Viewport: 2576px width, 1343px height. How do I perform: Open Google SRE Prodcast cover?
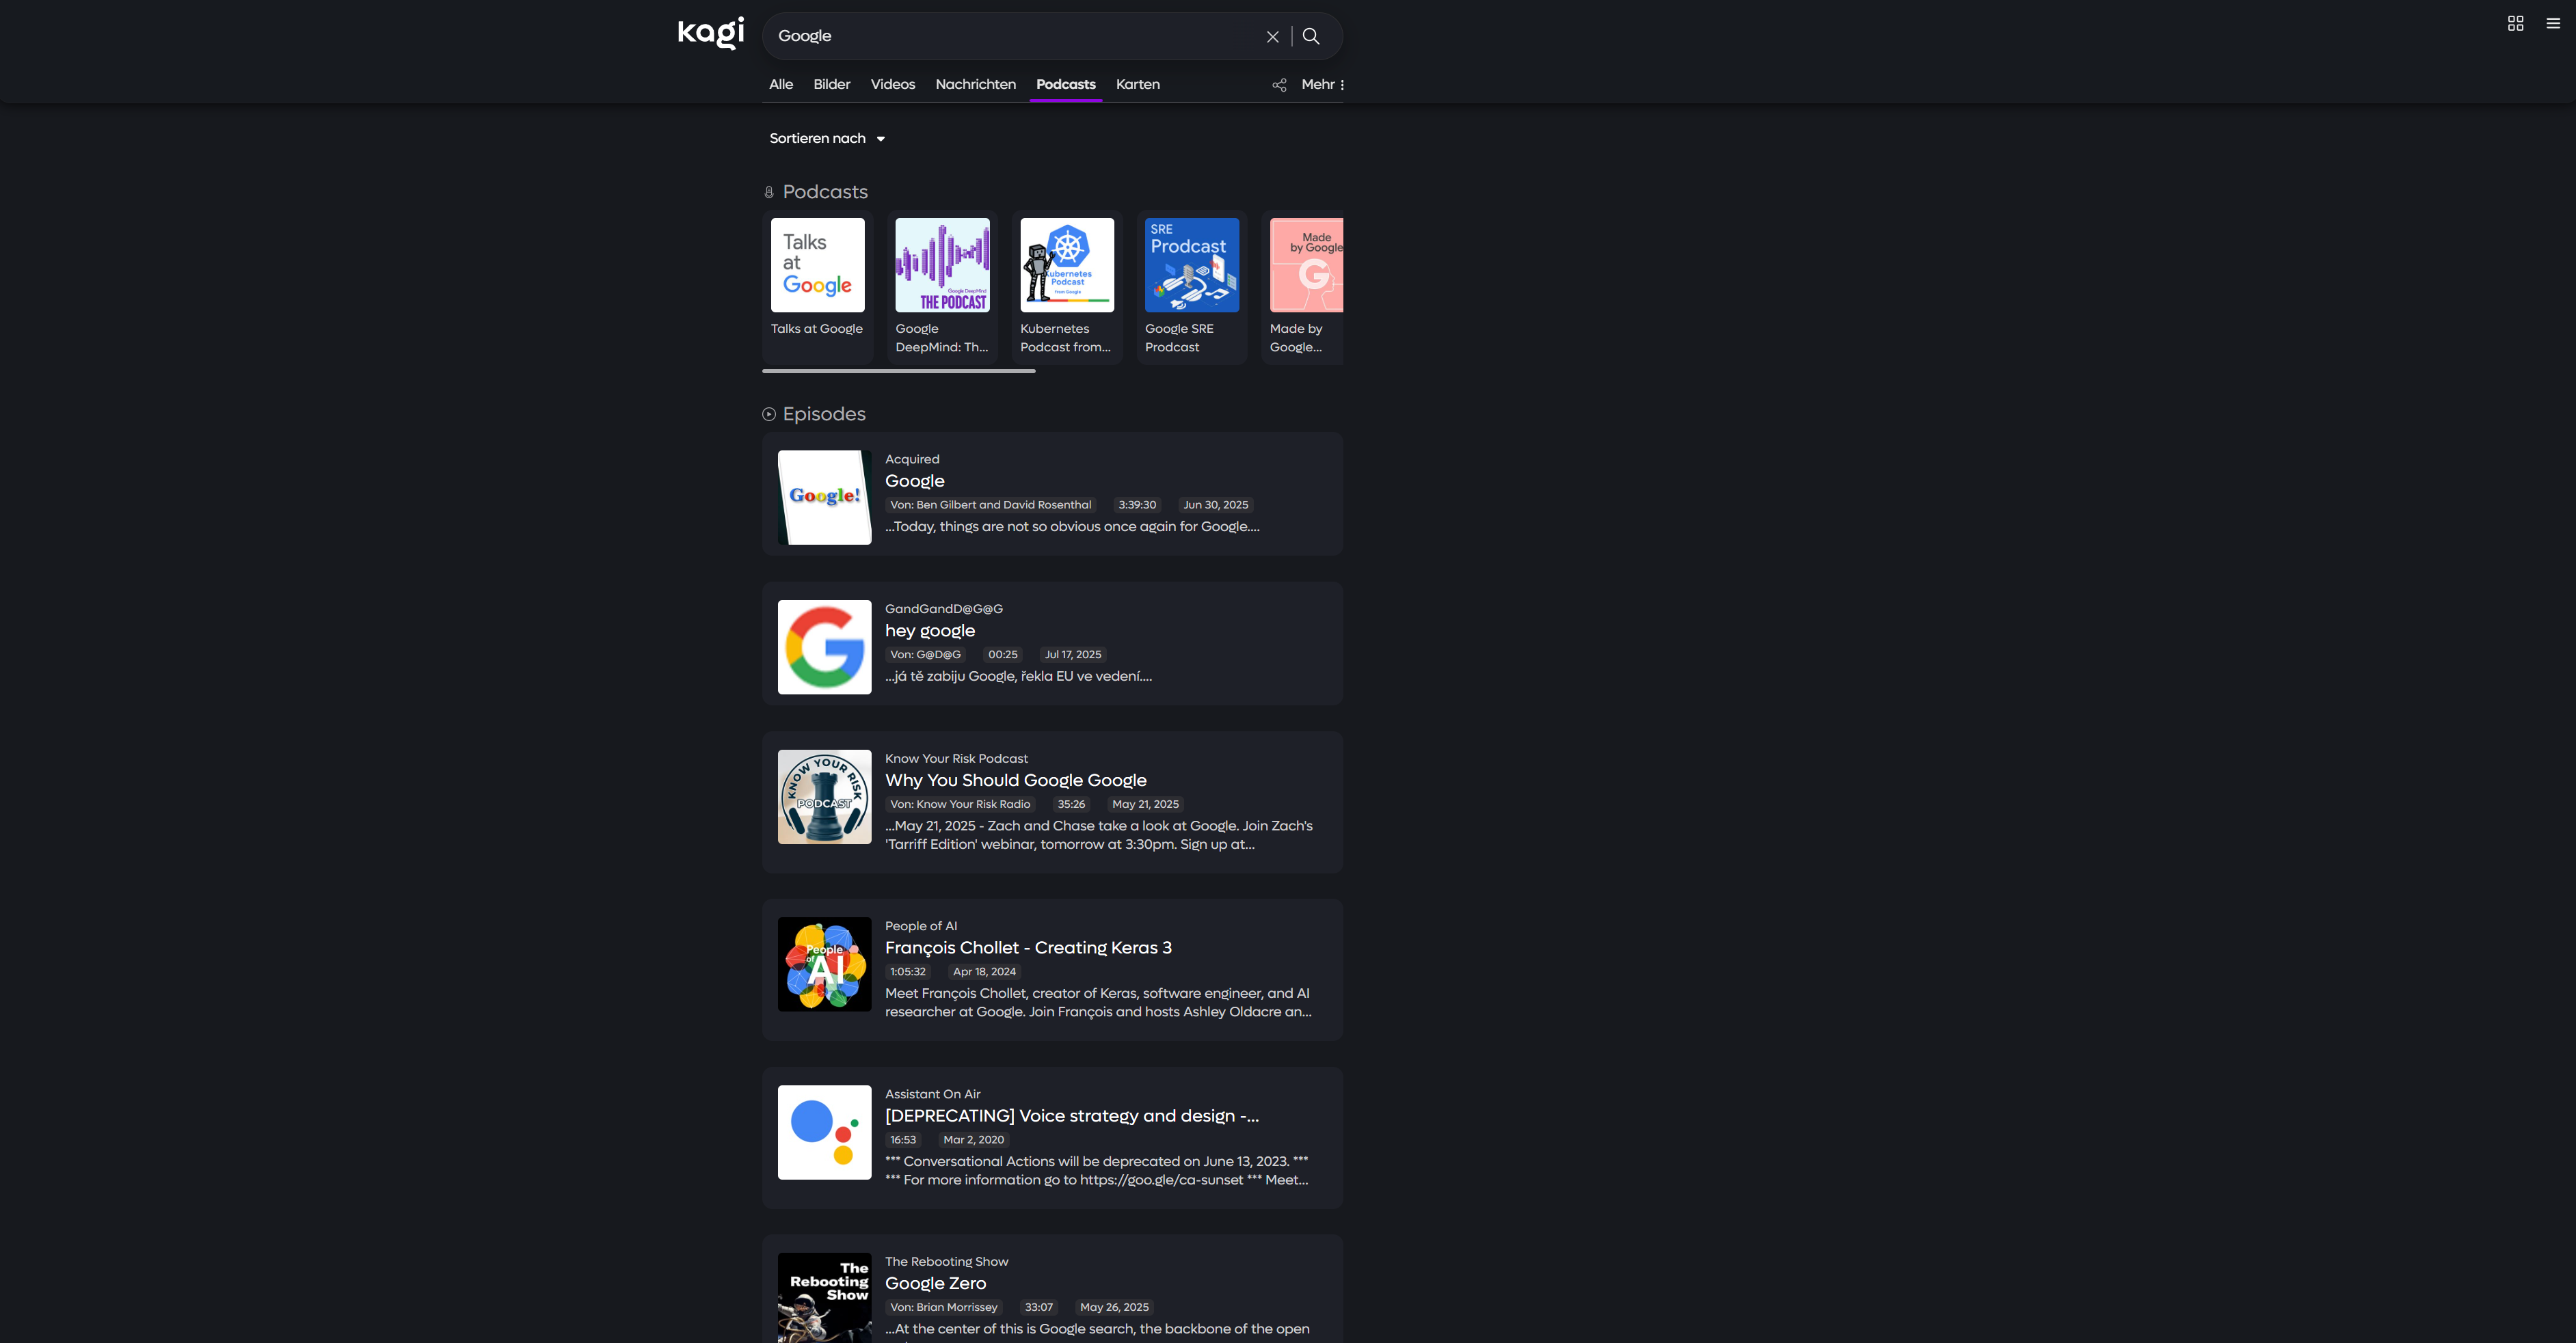[1191, 266]
